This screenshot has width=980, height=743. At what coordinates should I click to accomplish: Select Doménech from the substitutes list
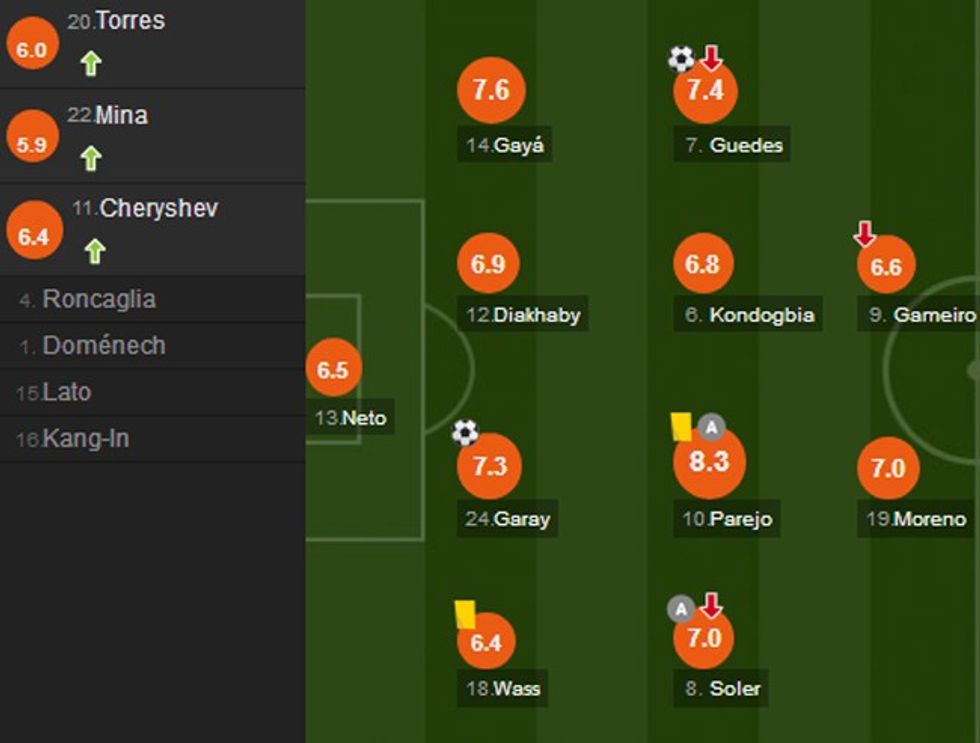click(x=103, y=346)
